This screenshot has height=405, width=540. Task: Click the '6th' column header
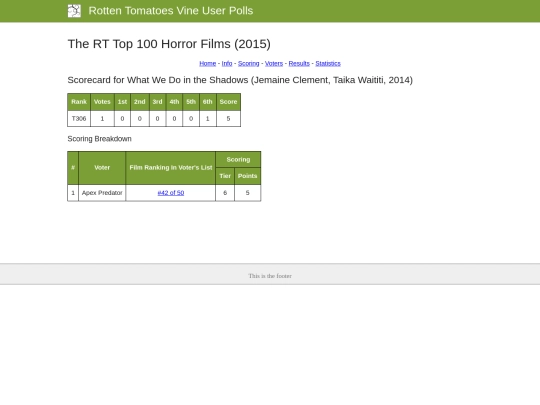pyautogui.click(x=208, y=102)
